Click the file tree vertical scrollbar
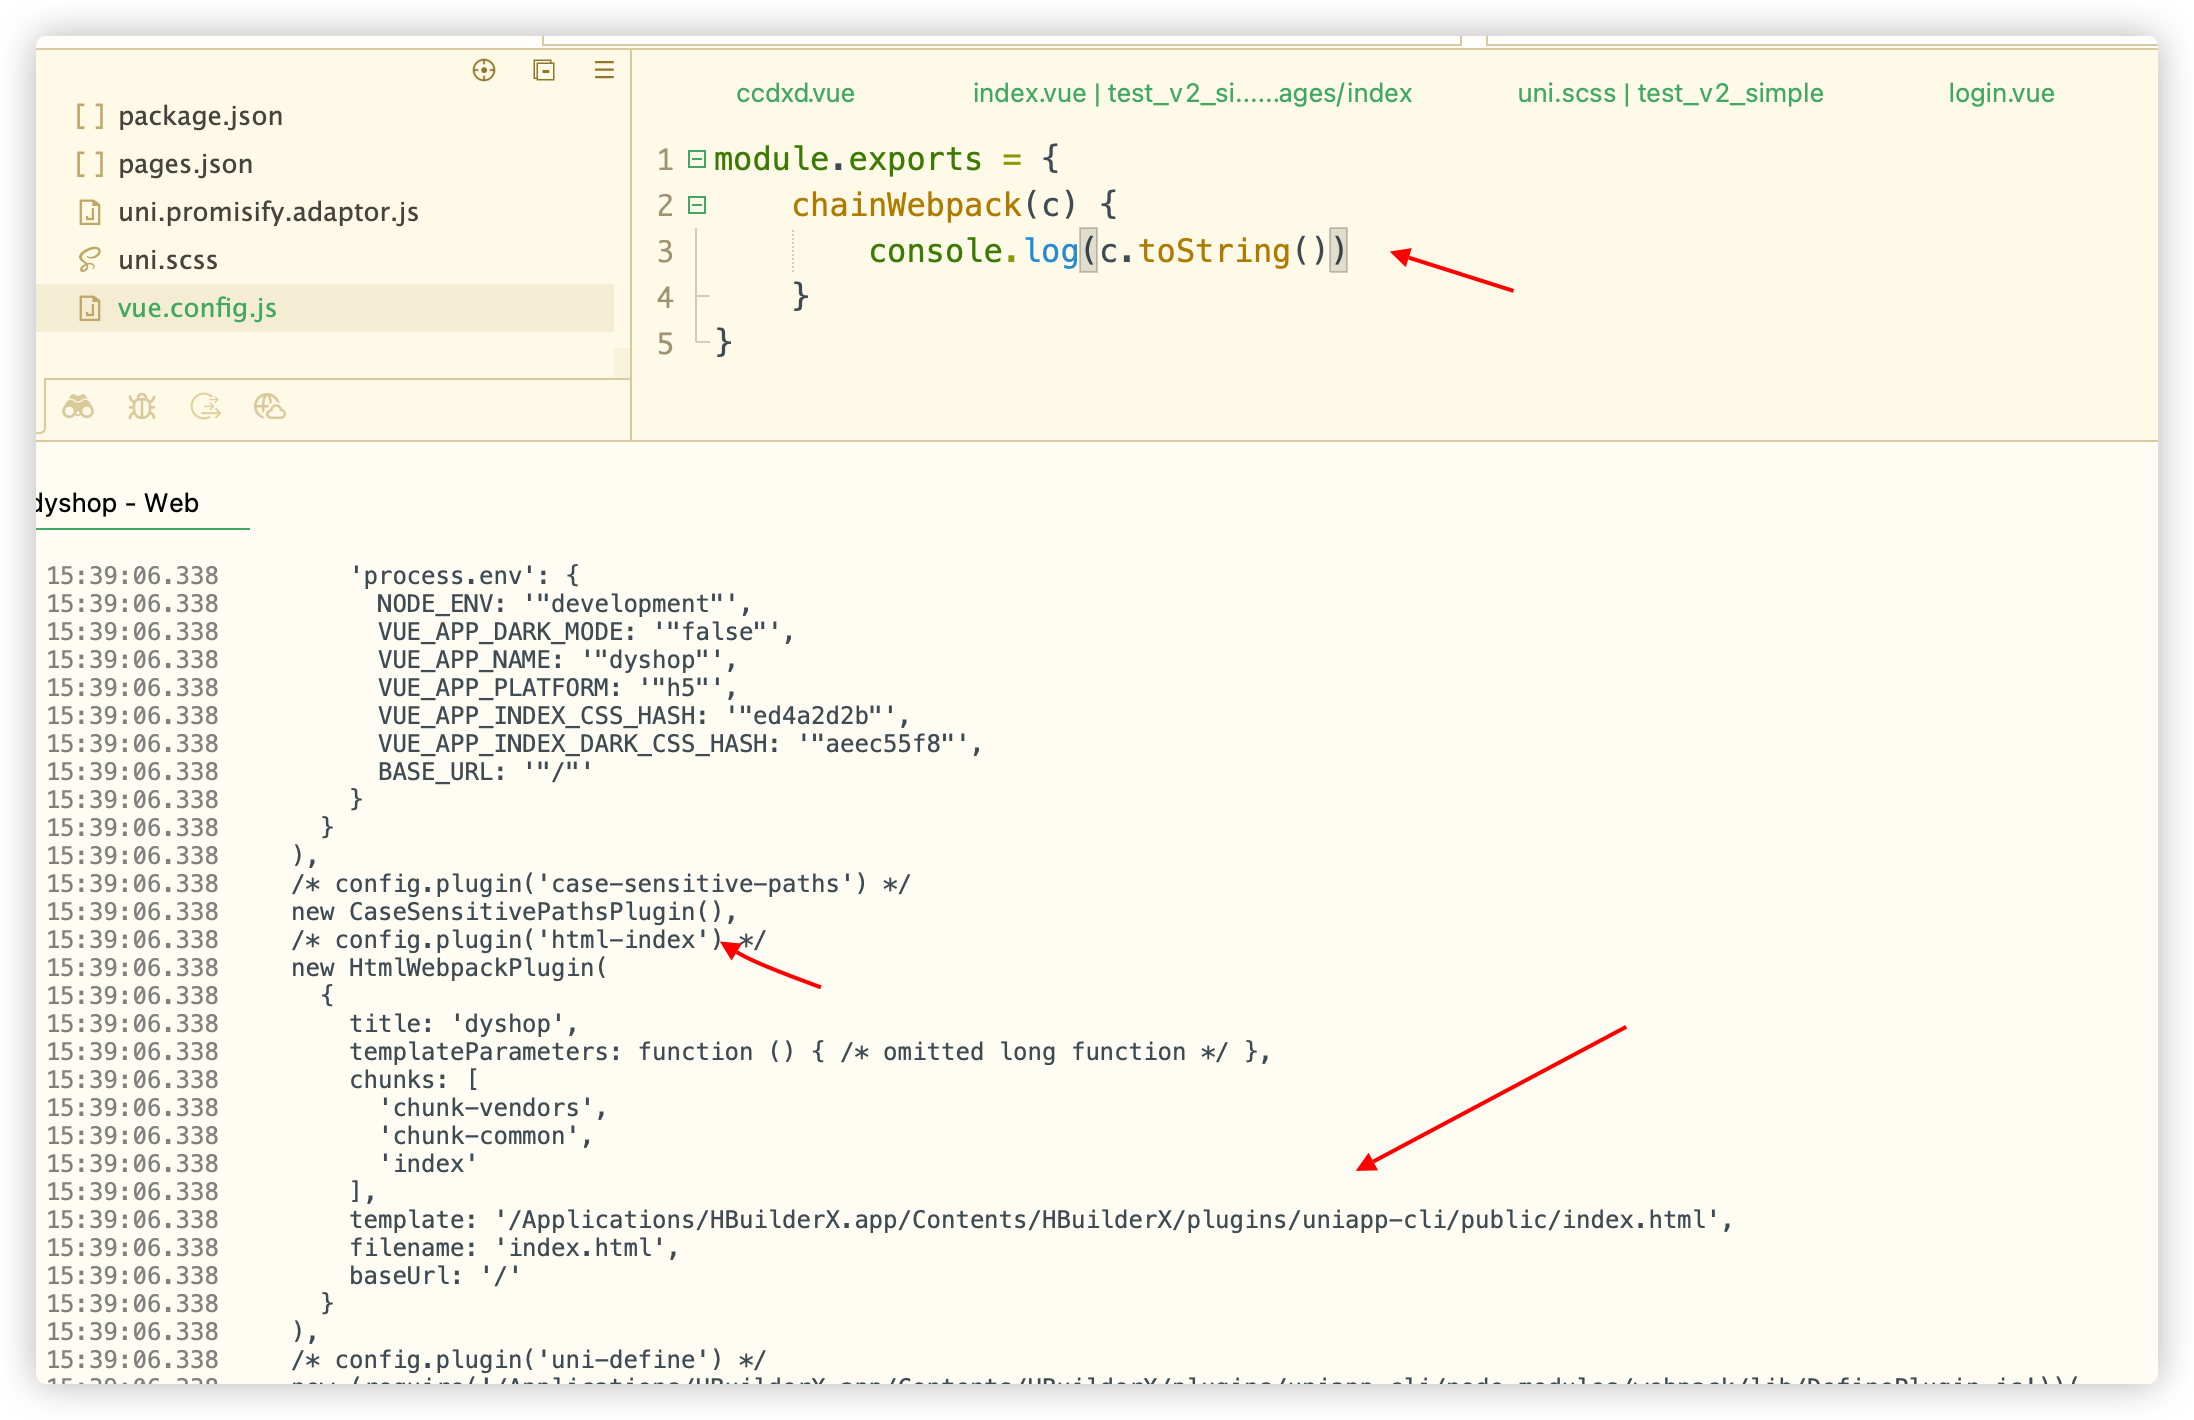The image size is (2194, 1420). tap(622, 362)
